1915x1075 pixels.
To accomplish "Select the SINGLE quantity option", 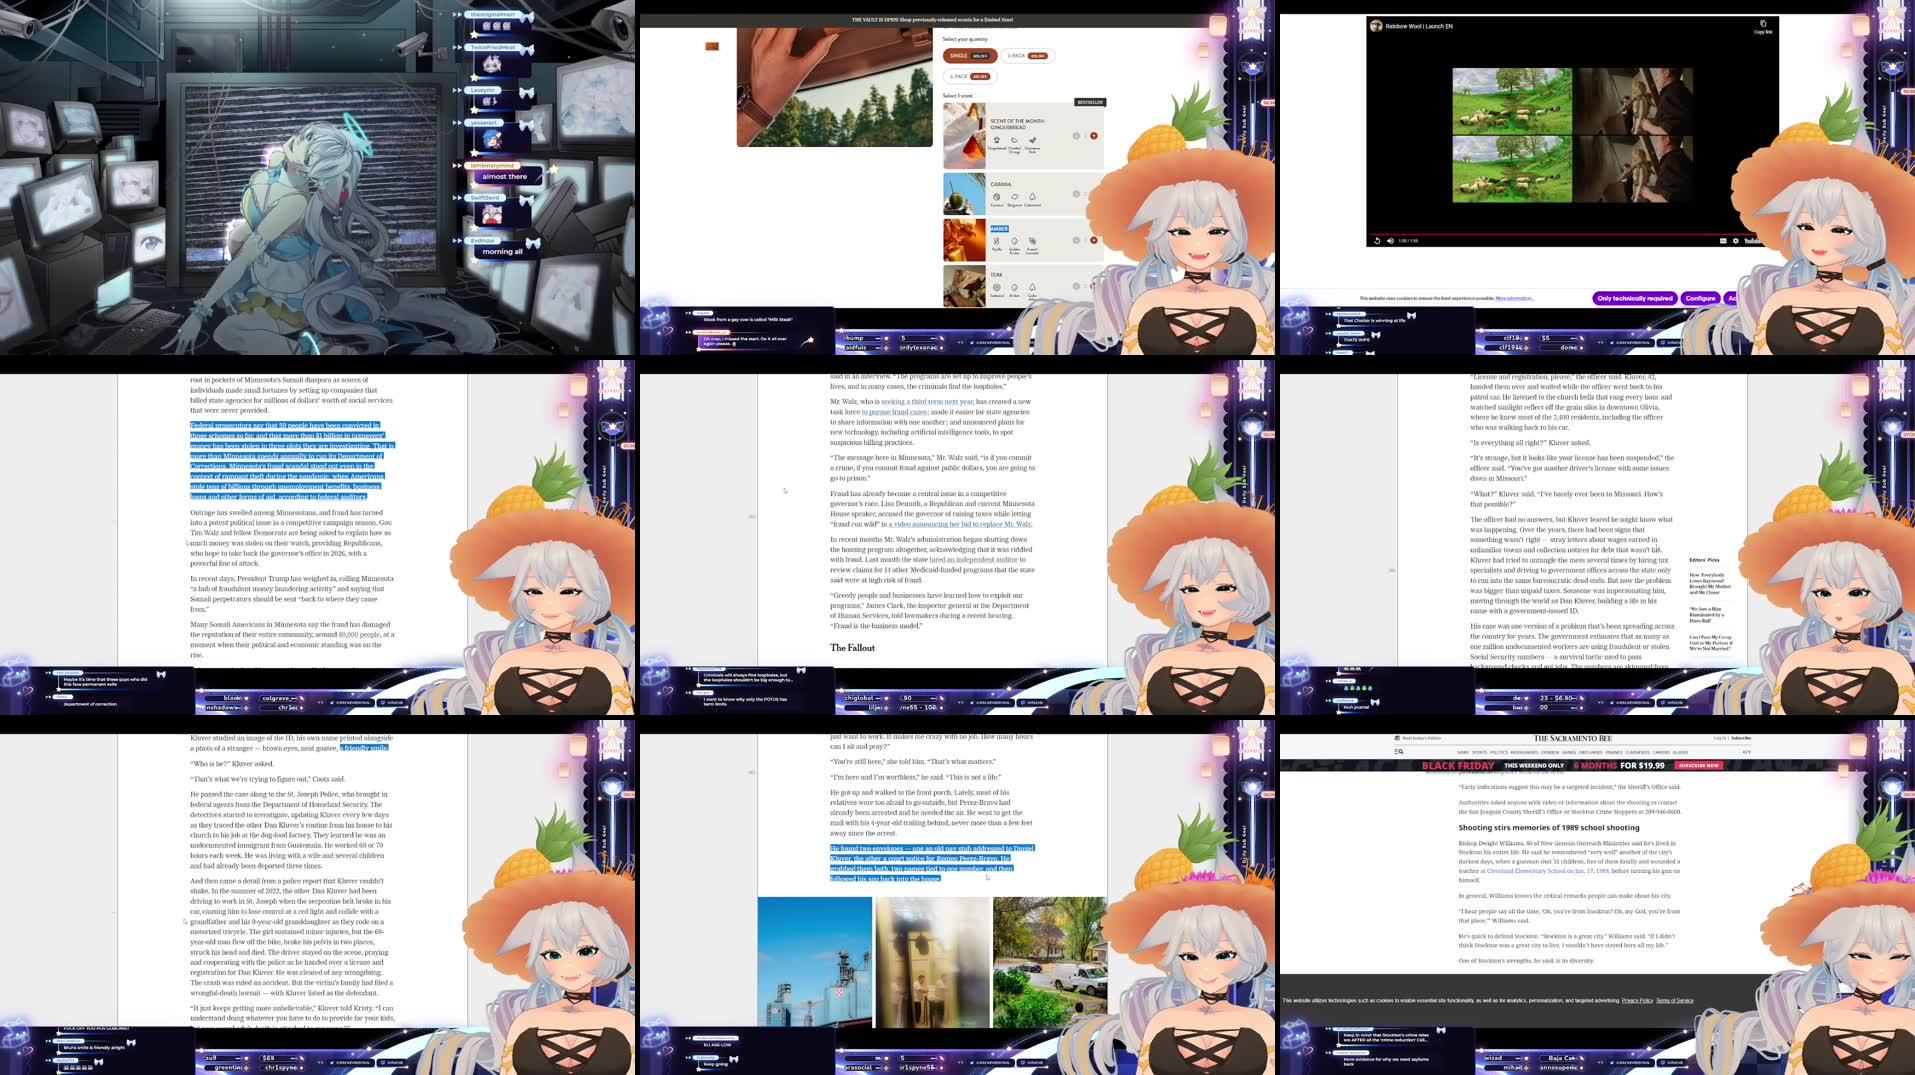I will click(970, 56).
